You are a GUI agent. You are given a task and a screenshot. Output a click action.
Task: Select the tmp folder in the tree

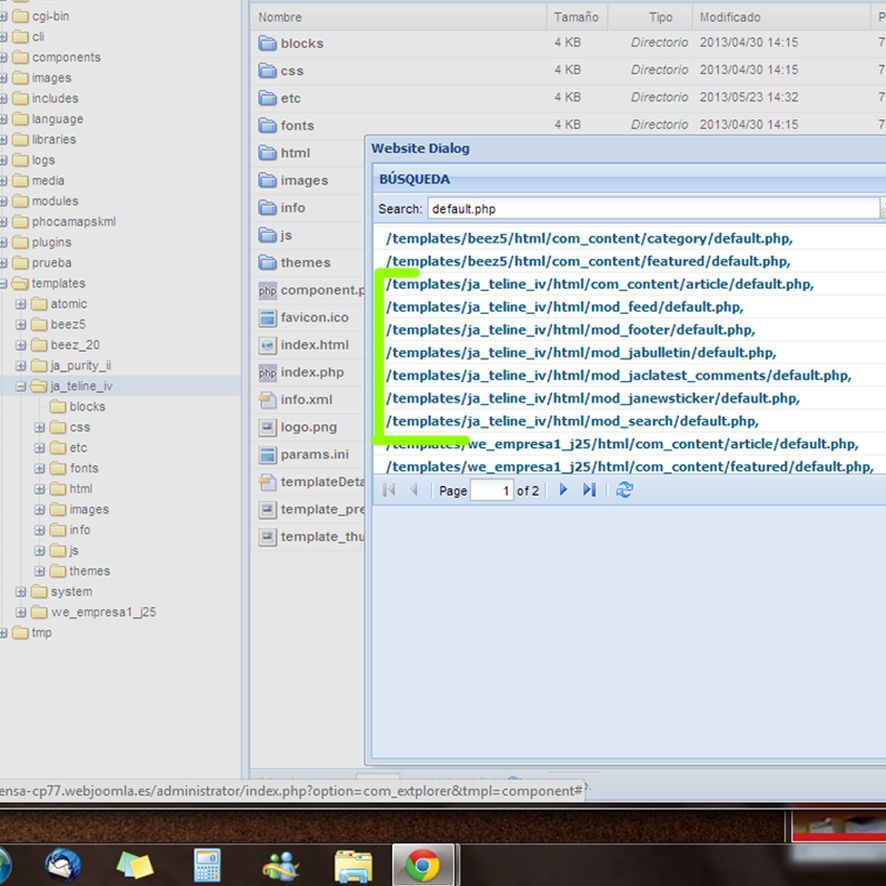tap(41, 632)
